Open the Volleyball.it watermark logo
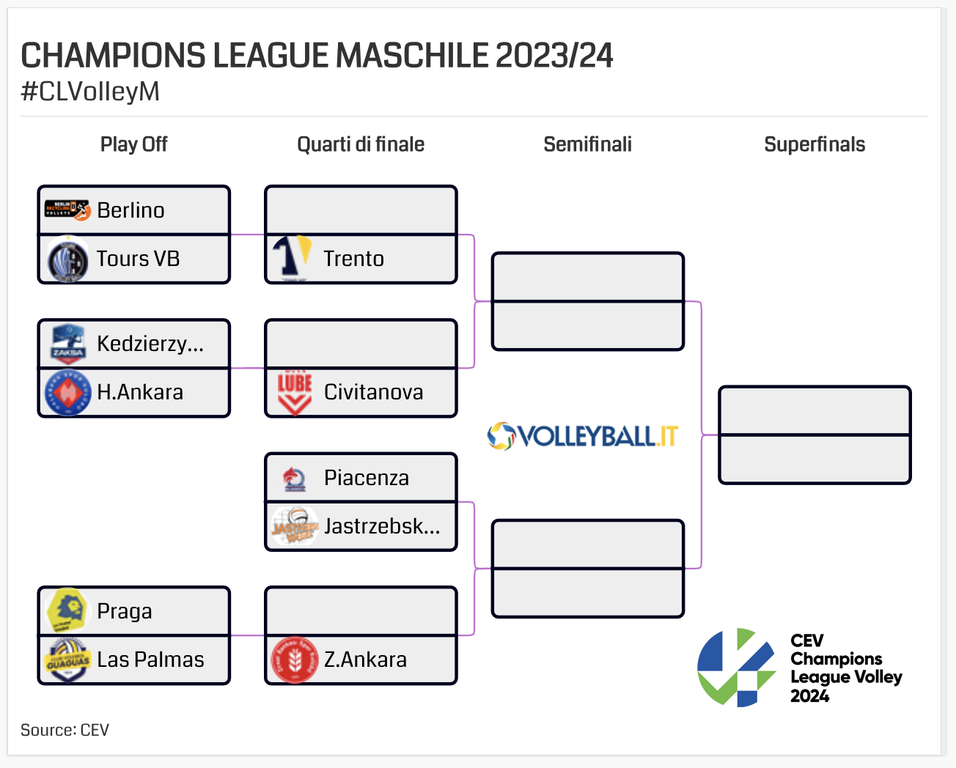Screen dimensions: 956x768 click(x=583, y=435)
